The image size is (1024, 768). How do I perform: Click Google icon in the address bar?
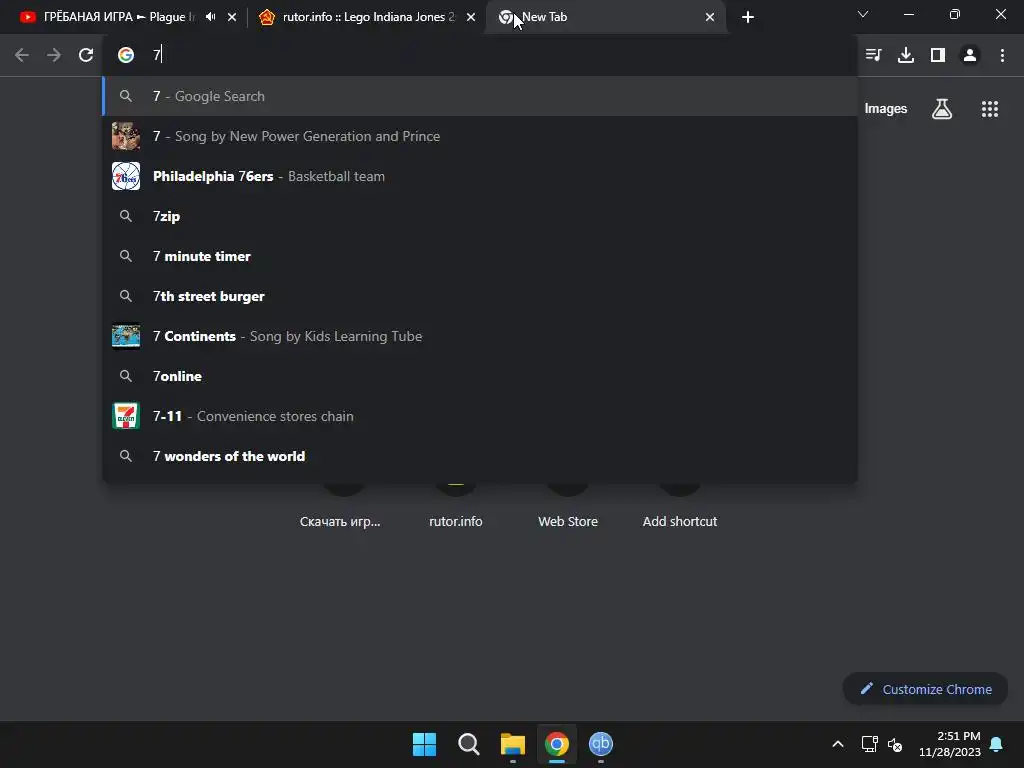pyautogui.click(x=126, y=56)
